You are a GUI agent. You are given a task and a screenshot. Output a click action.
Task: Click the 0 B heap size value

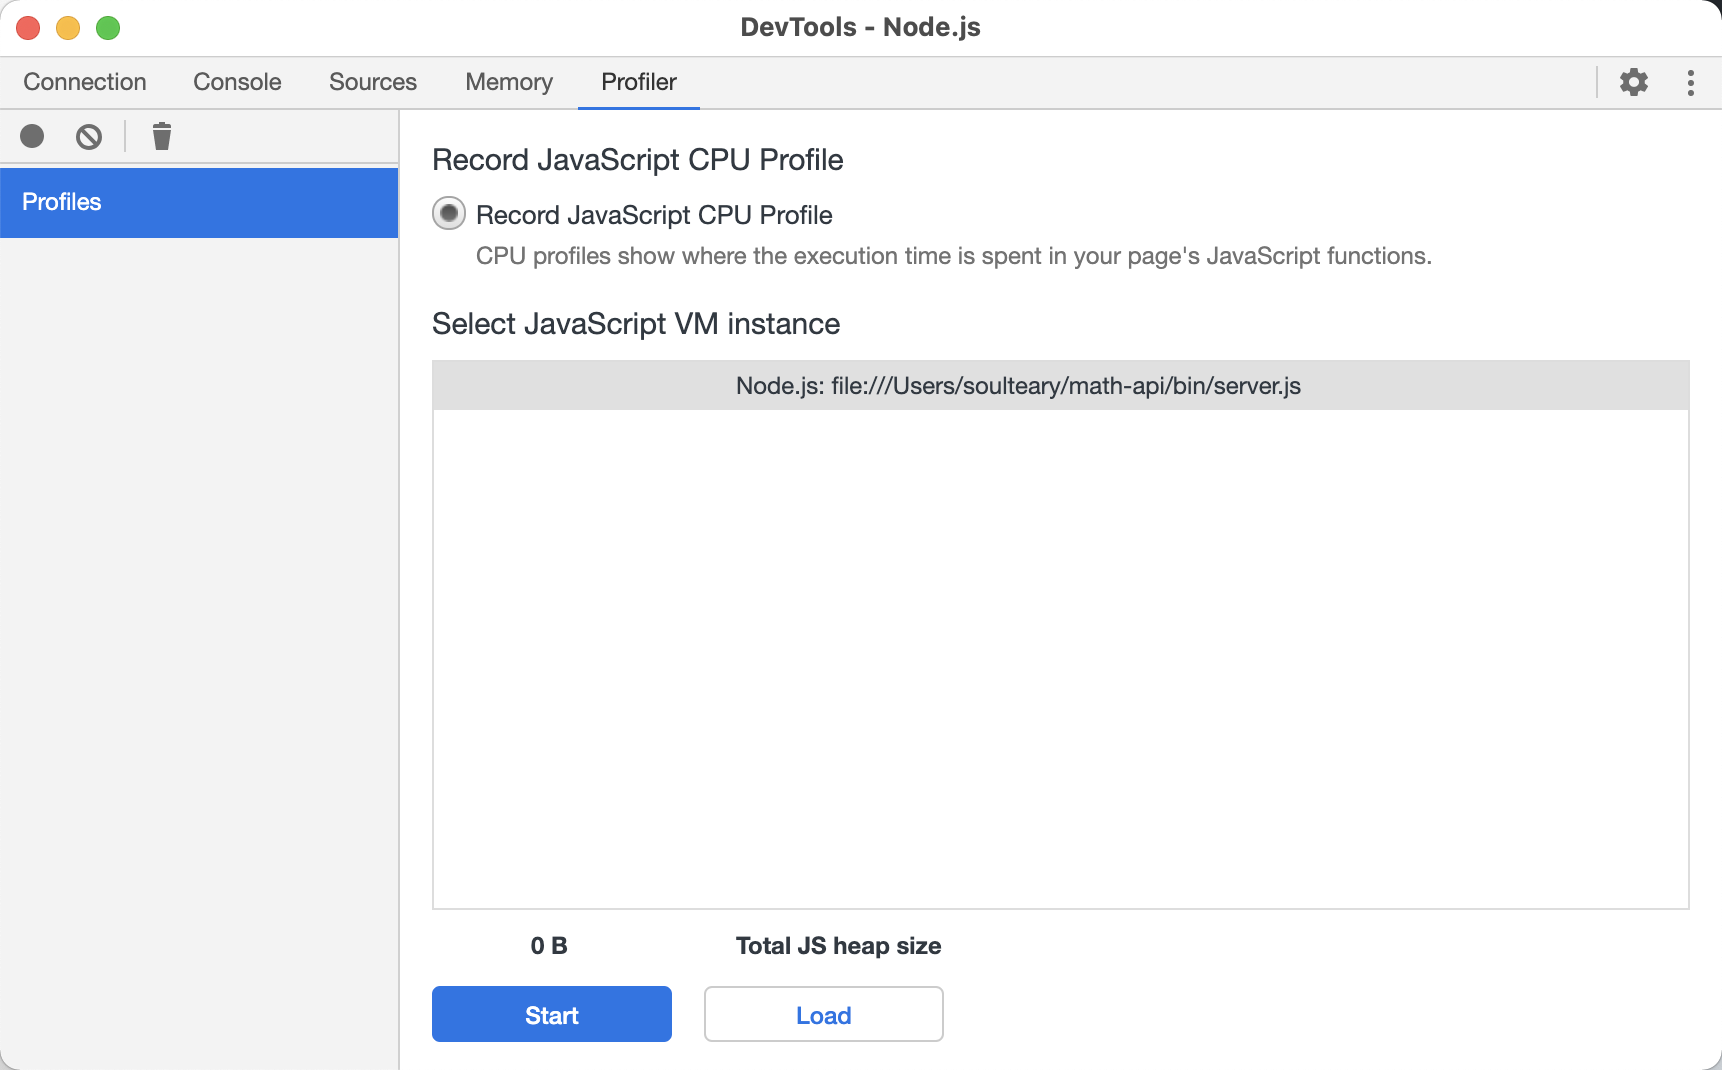549,946
